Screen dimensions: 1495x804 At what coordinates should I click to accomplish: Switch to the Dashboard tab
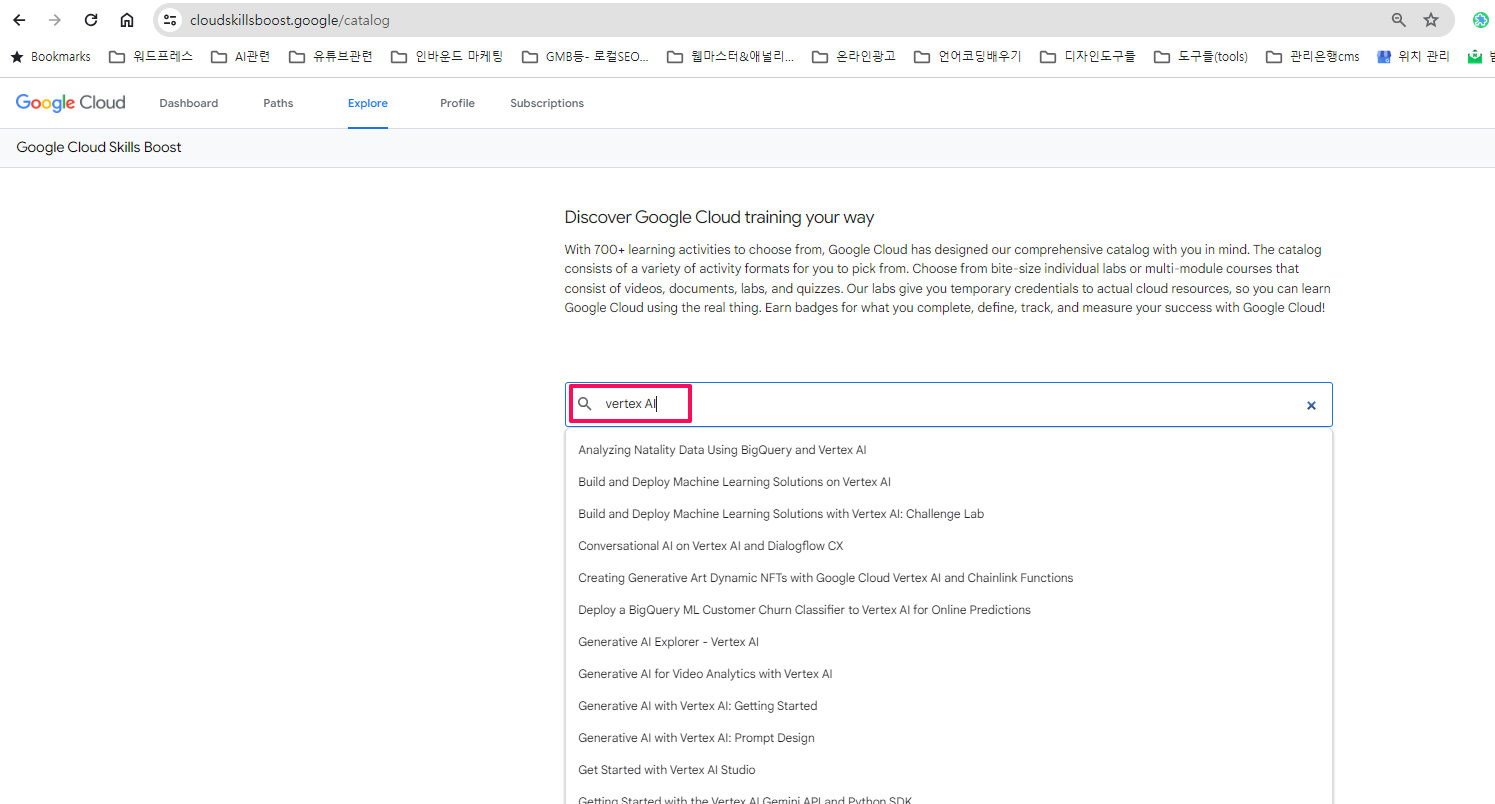[188, 103]
